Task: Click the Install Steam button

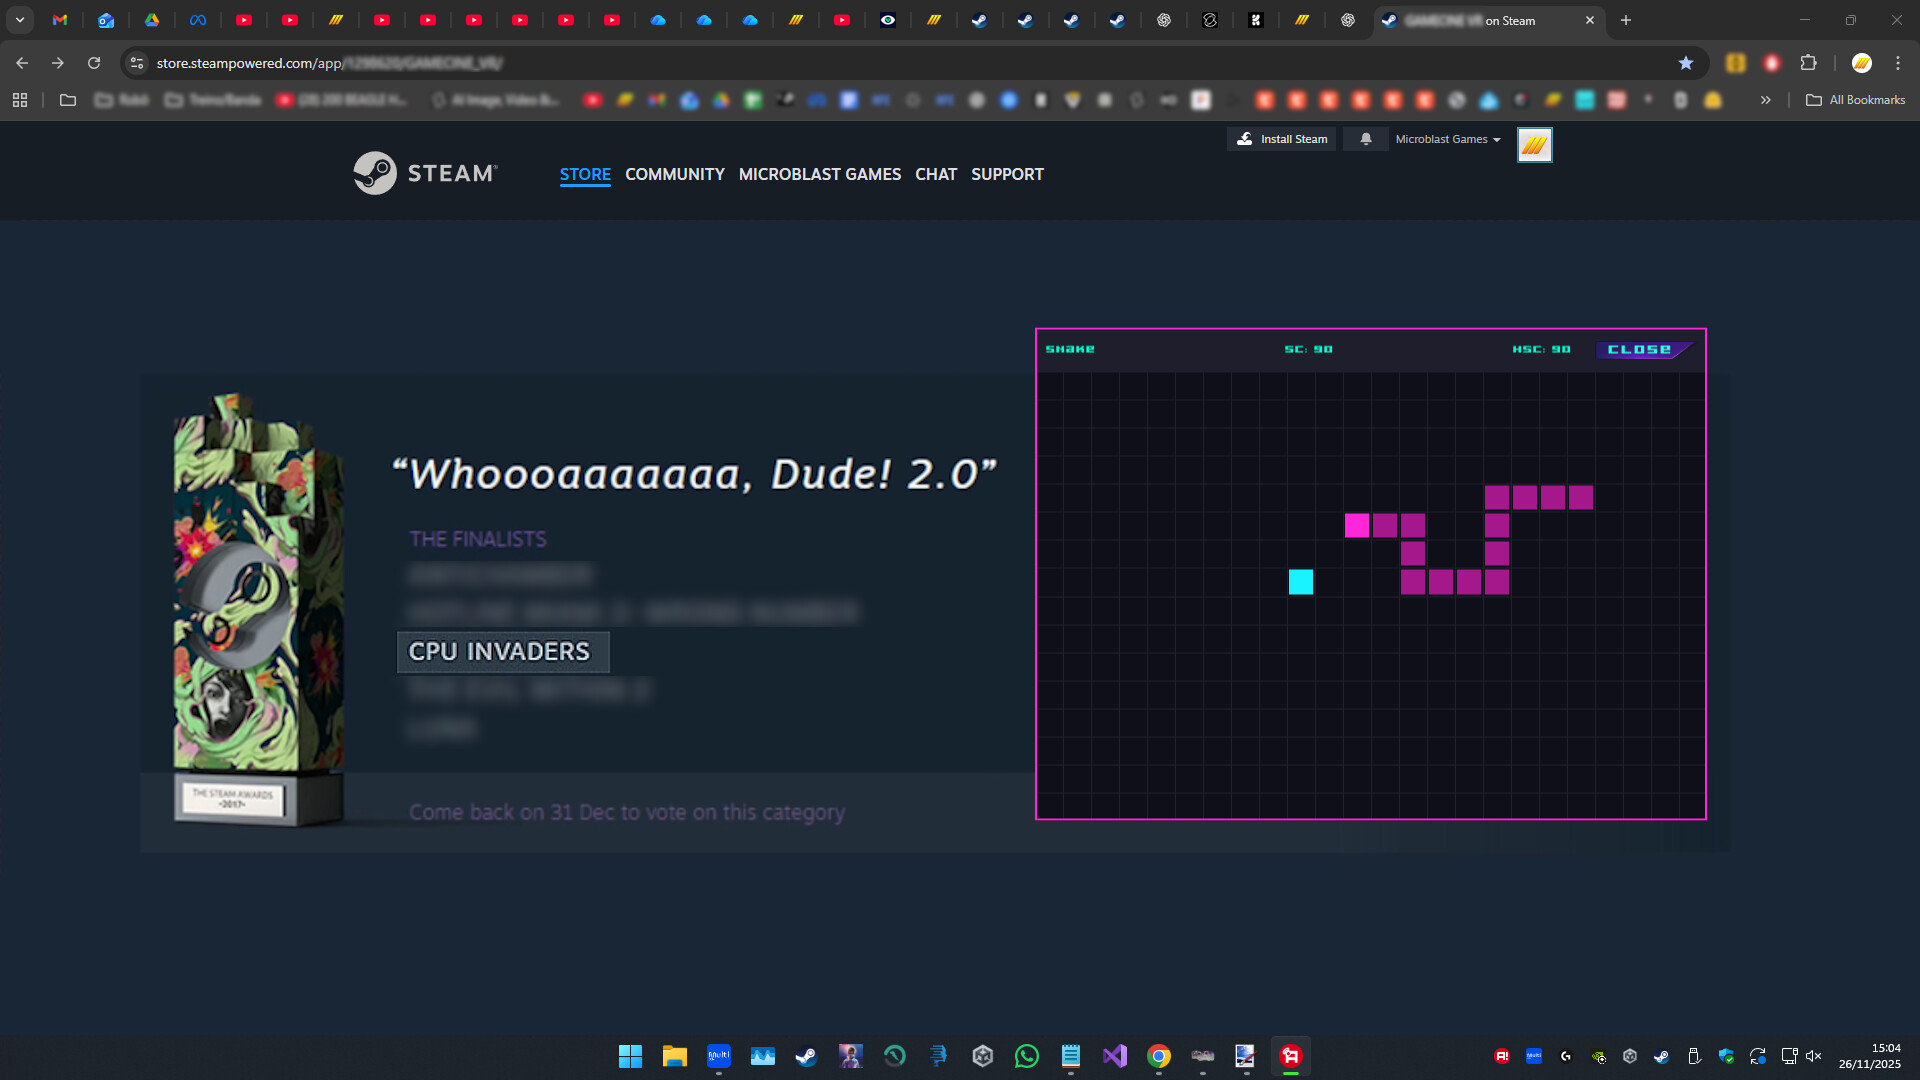Action: click(1281, 139)
